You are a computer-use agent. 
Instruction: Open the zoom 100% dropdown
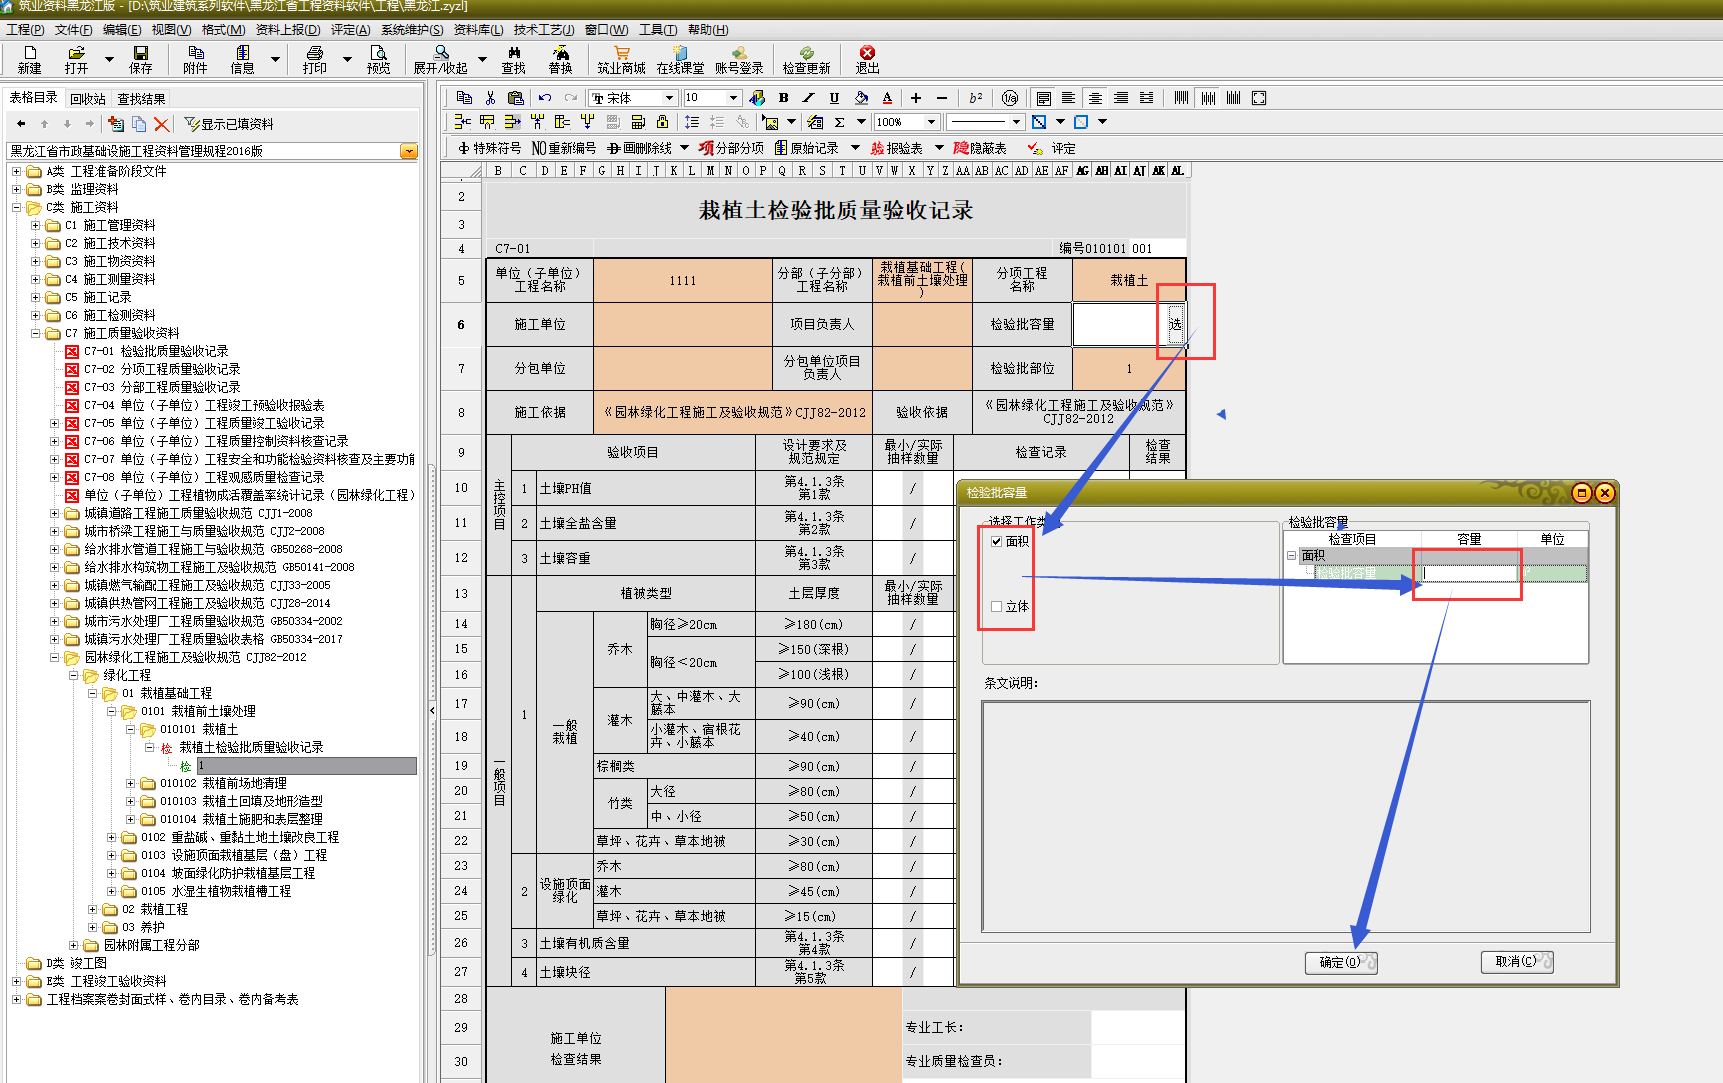click(x=931, y=122)
